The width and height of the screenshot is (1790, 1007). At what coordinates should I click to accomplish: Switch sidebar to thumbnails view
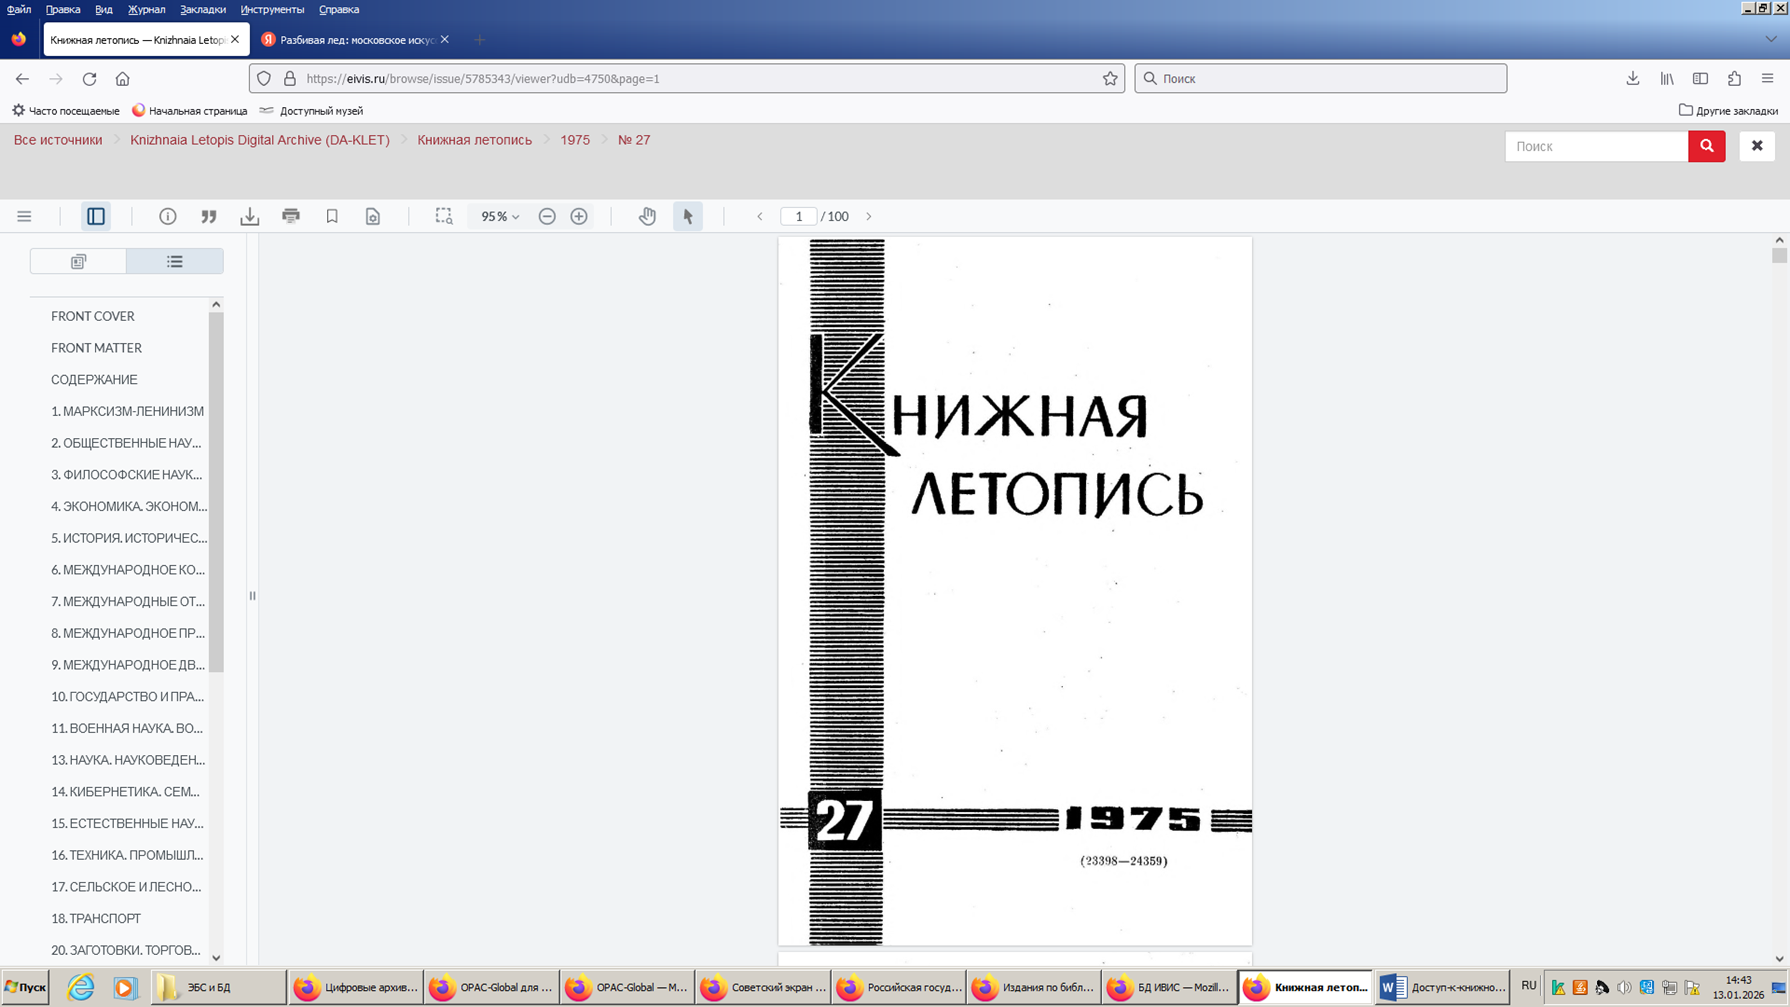point(78,261)
